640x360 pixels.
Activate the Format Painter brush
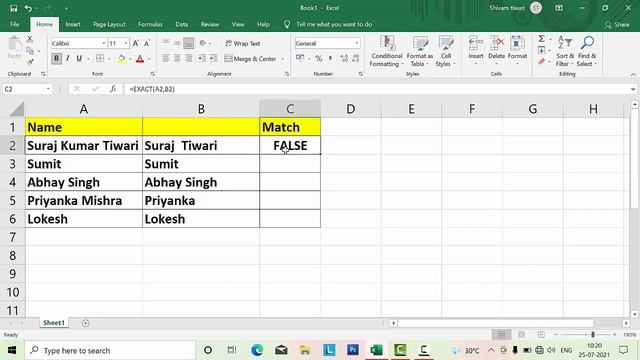pos(30,62)
